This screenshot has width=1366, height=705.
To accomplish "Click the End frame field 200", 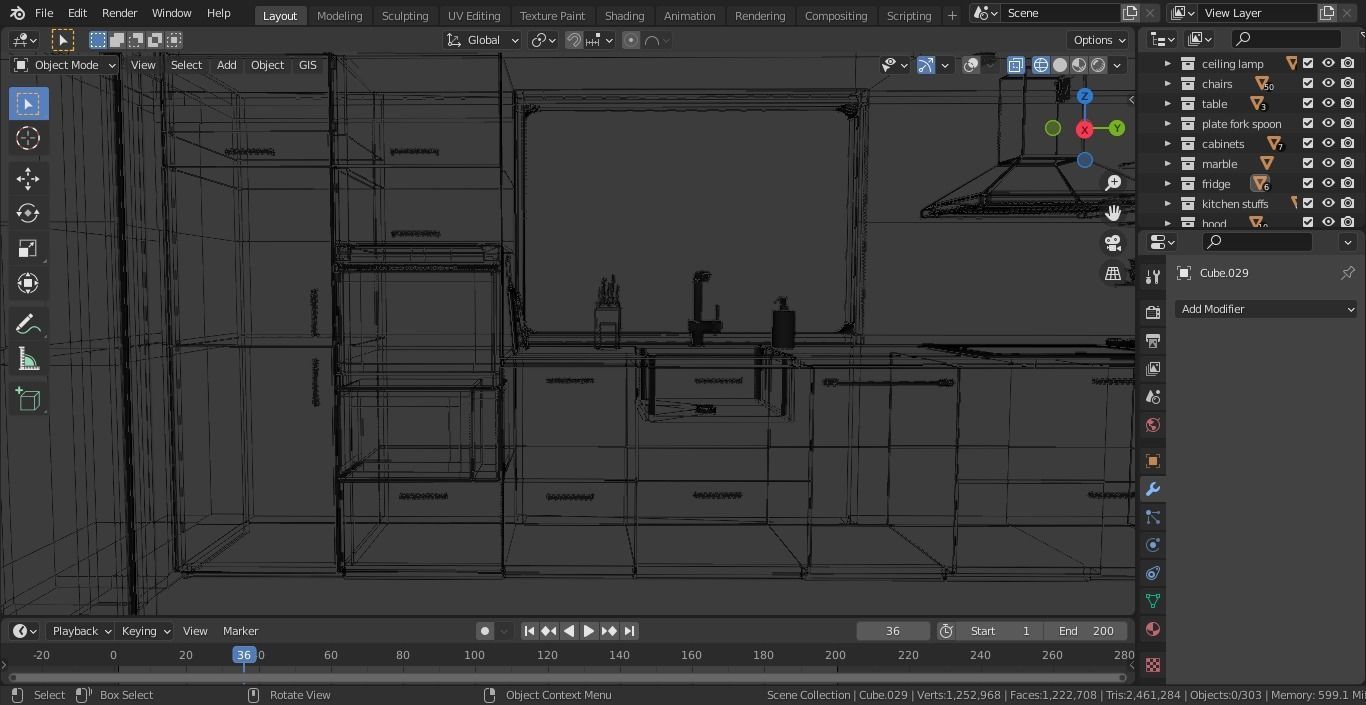I will 1086,631.
